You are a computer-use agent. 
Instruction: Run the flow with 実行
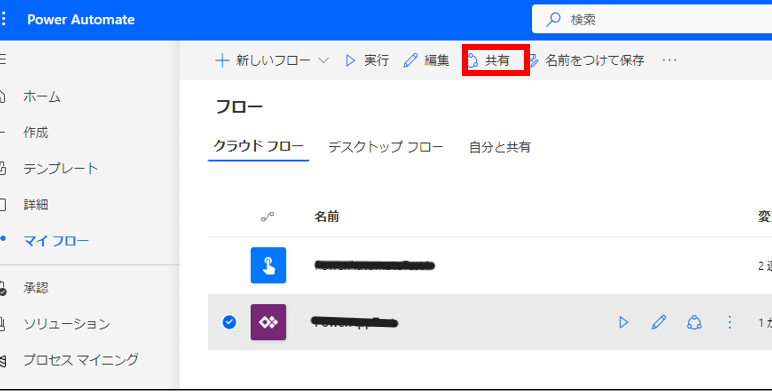point(367,61)
